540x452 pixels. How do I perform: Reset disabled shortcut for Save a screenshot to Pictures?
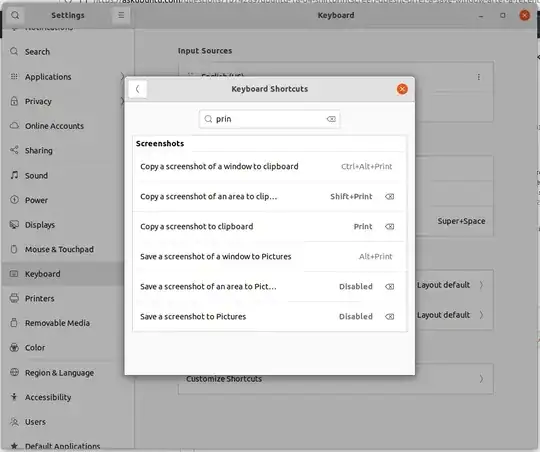(390, 317)
